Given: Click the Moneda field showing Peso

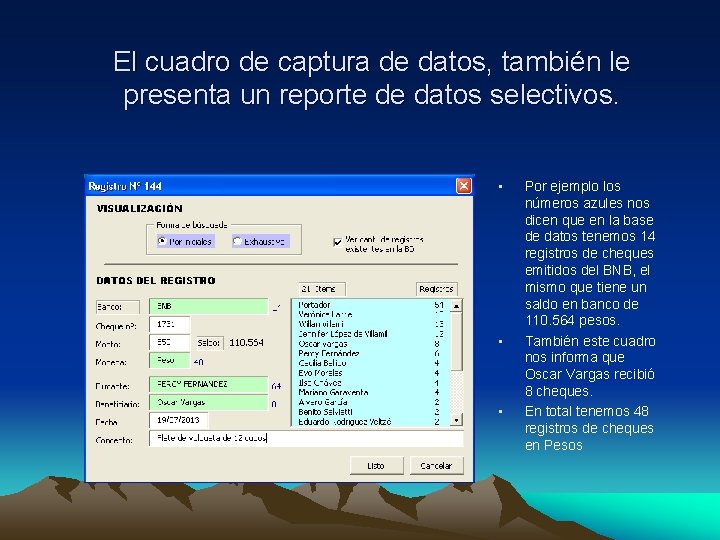Looking at the screenshot, I should click(x=169, y=360).
